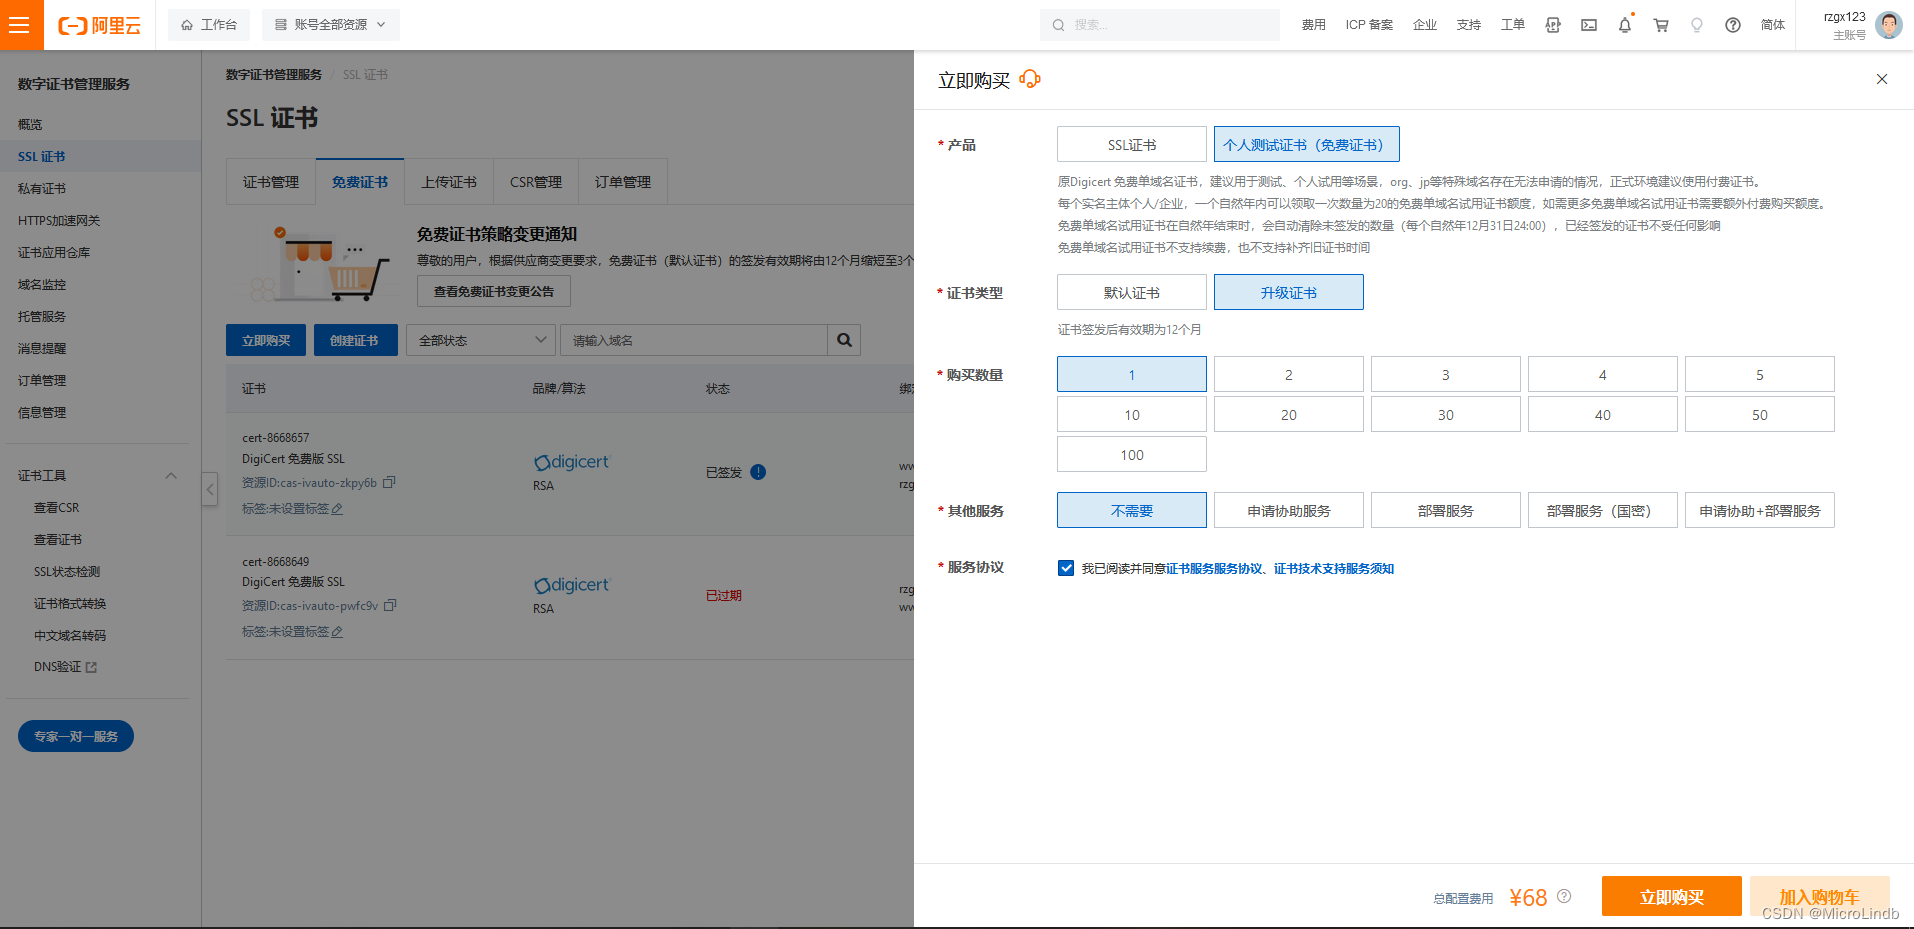1914x929 pixels.
Task: Switch to 免费证书 tab
Action: [360, 182]
